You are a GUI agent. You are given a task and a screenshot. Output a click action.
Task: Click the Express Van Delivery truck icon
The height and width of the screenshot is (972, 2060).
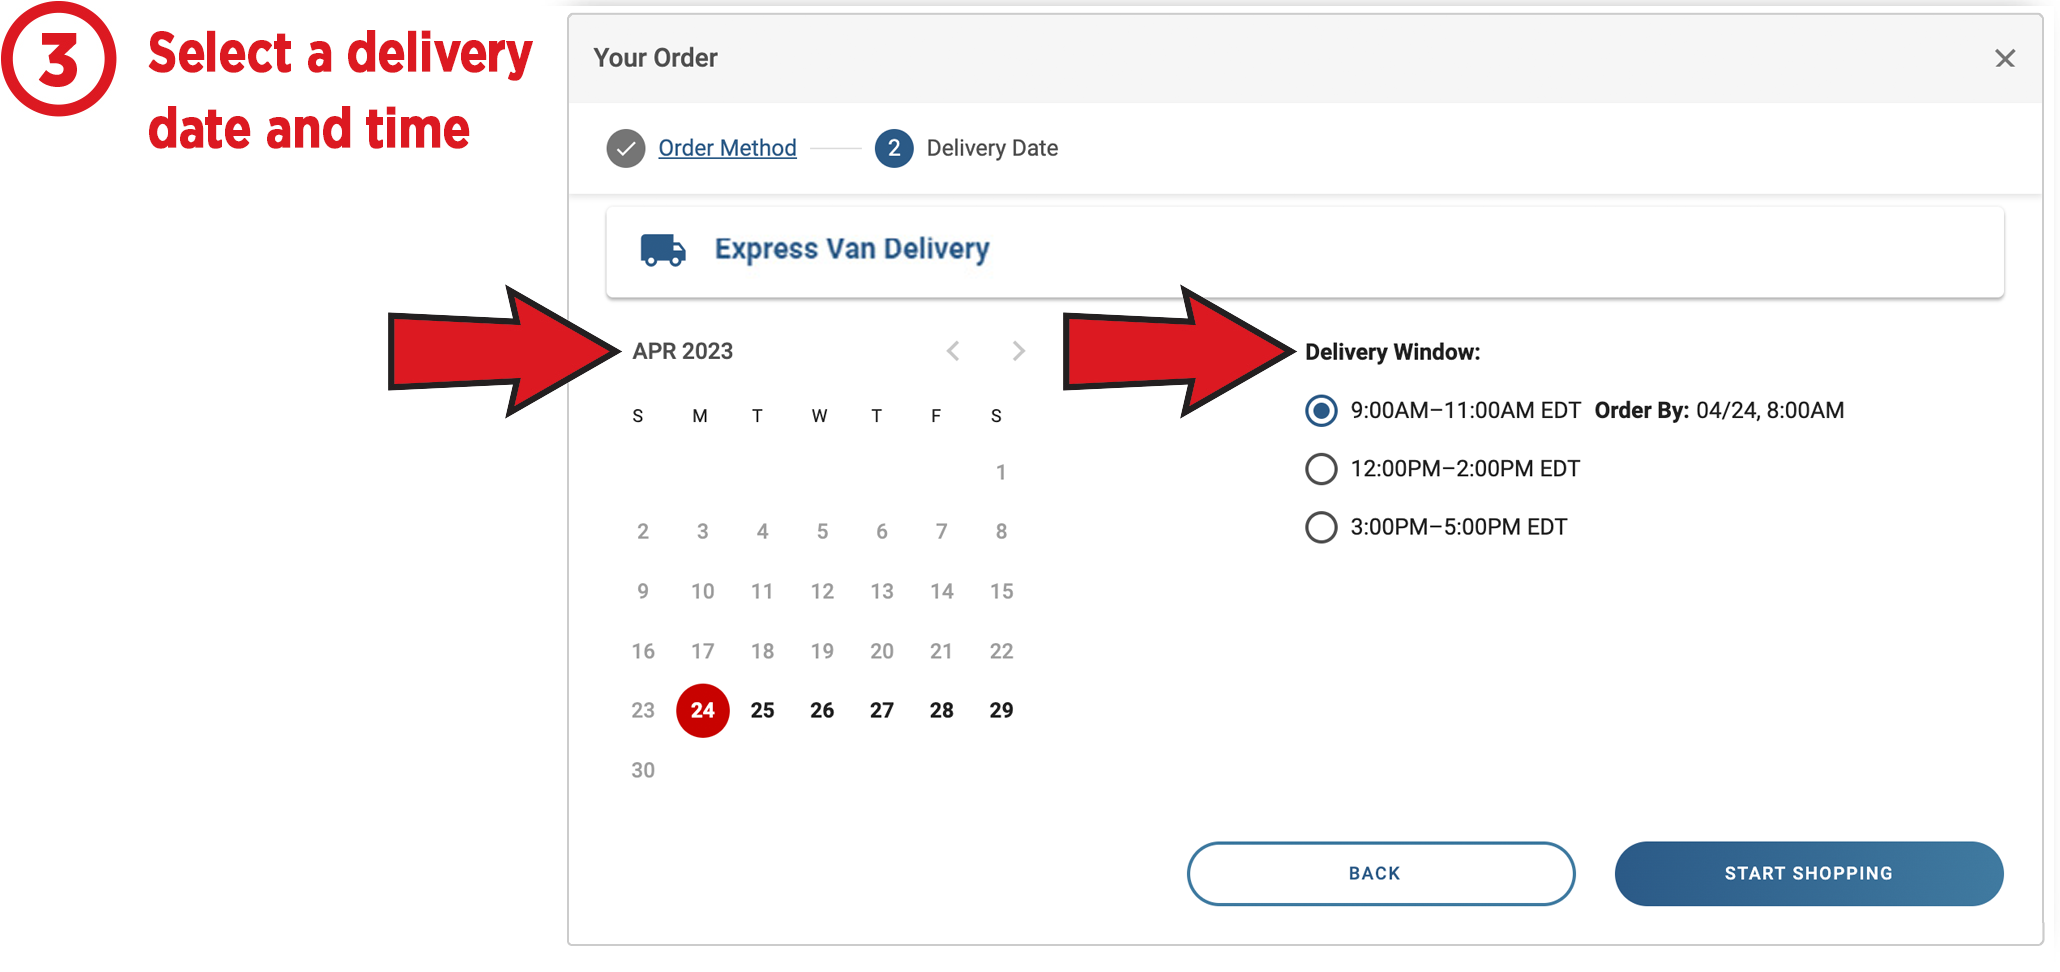[x=663, y=250]
